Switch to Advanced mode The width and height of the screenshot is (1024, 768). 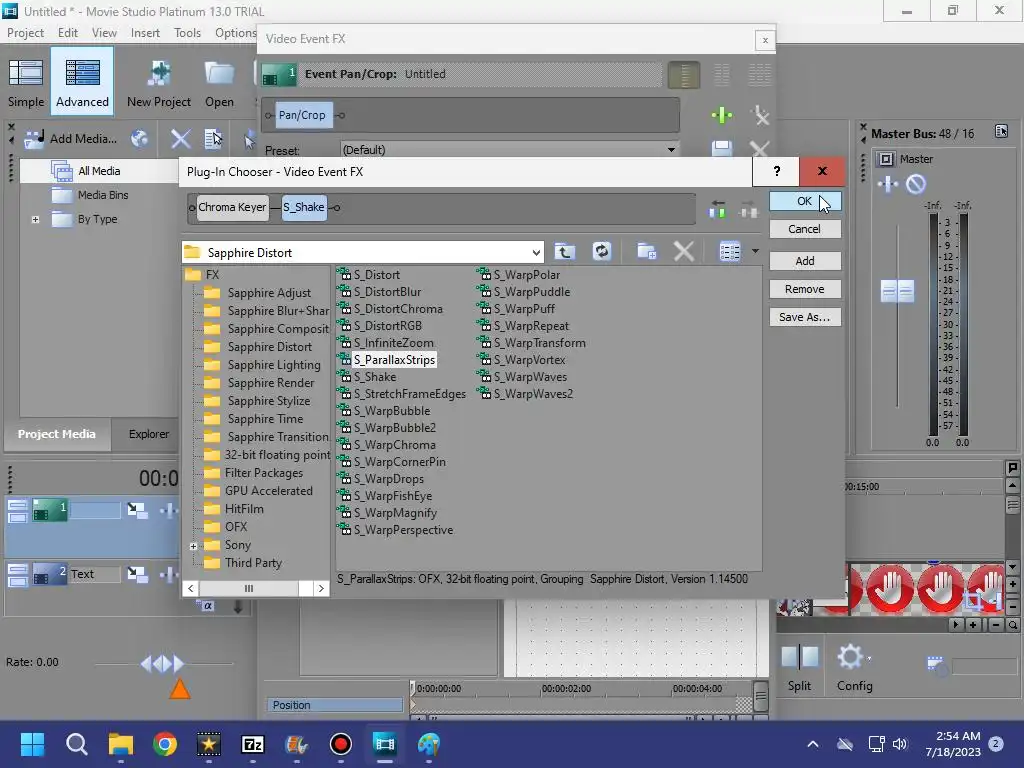82,81
